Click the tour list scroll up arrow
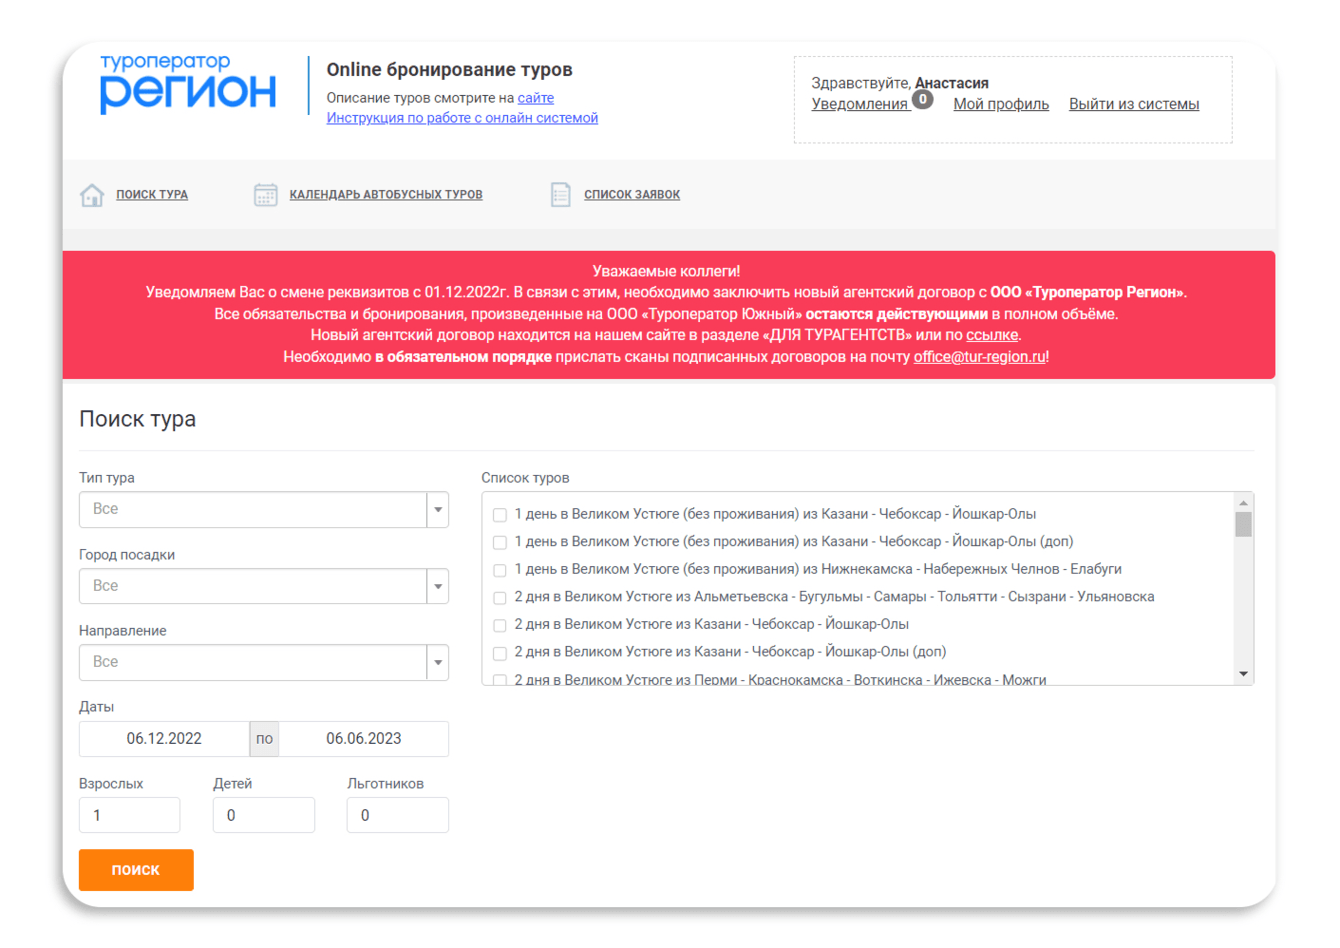The height and width of the screenshot is (948, 1340). pos(1244,503)
